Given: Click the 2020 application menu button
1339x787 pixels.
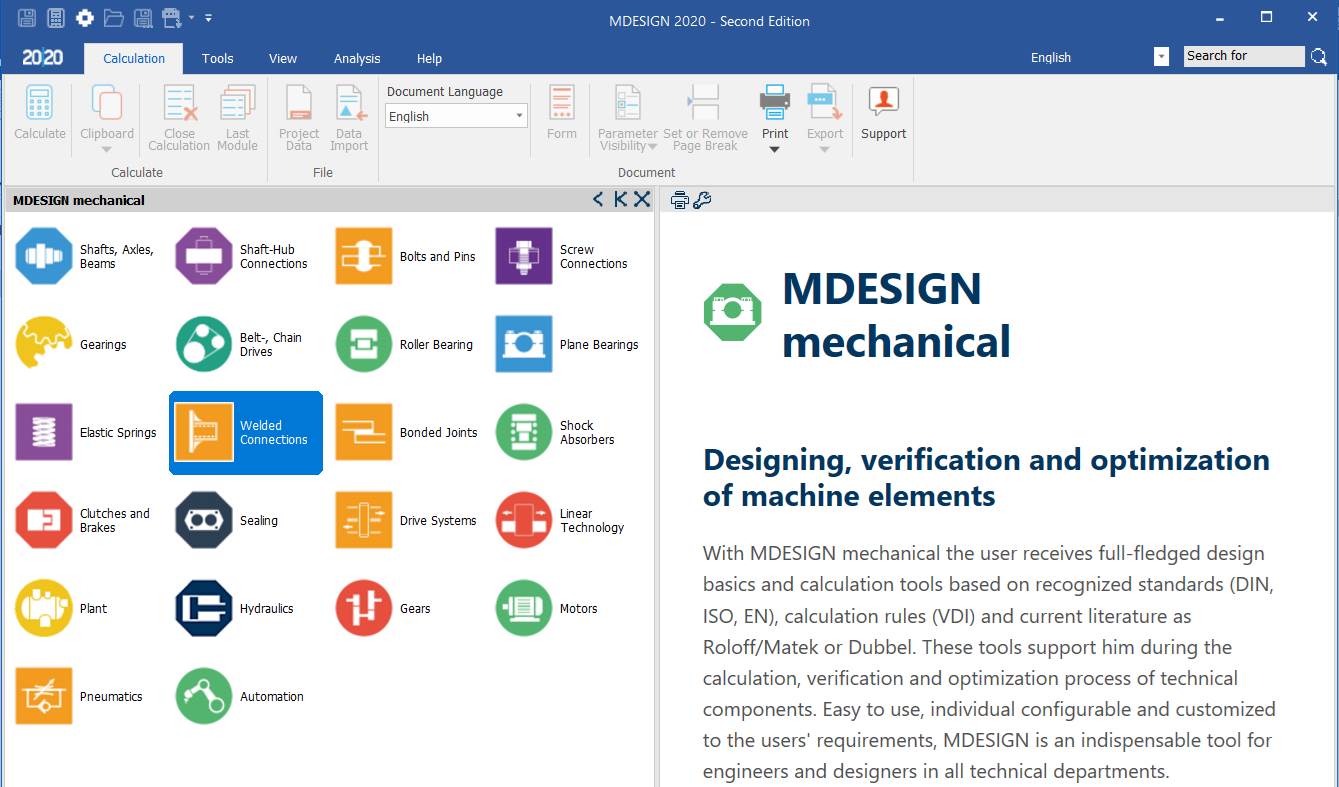Looking at the screenshot, I should pyautogui.click(x=42, y=58).
